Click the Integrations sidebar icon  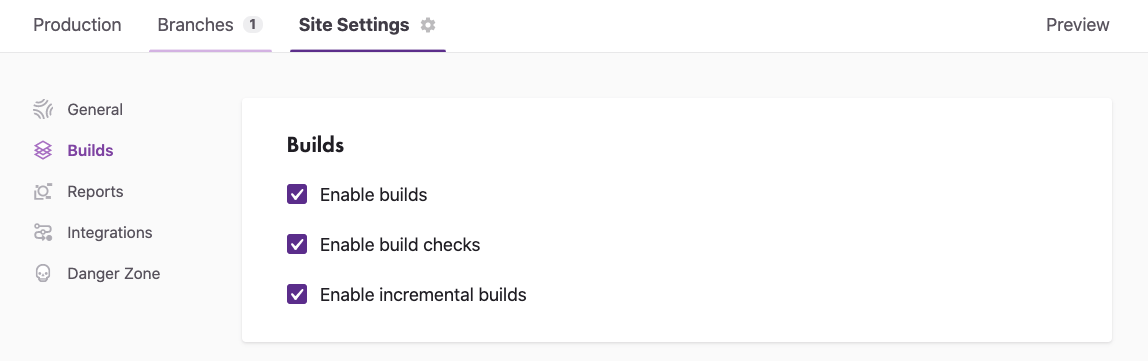tap(43, 233)
